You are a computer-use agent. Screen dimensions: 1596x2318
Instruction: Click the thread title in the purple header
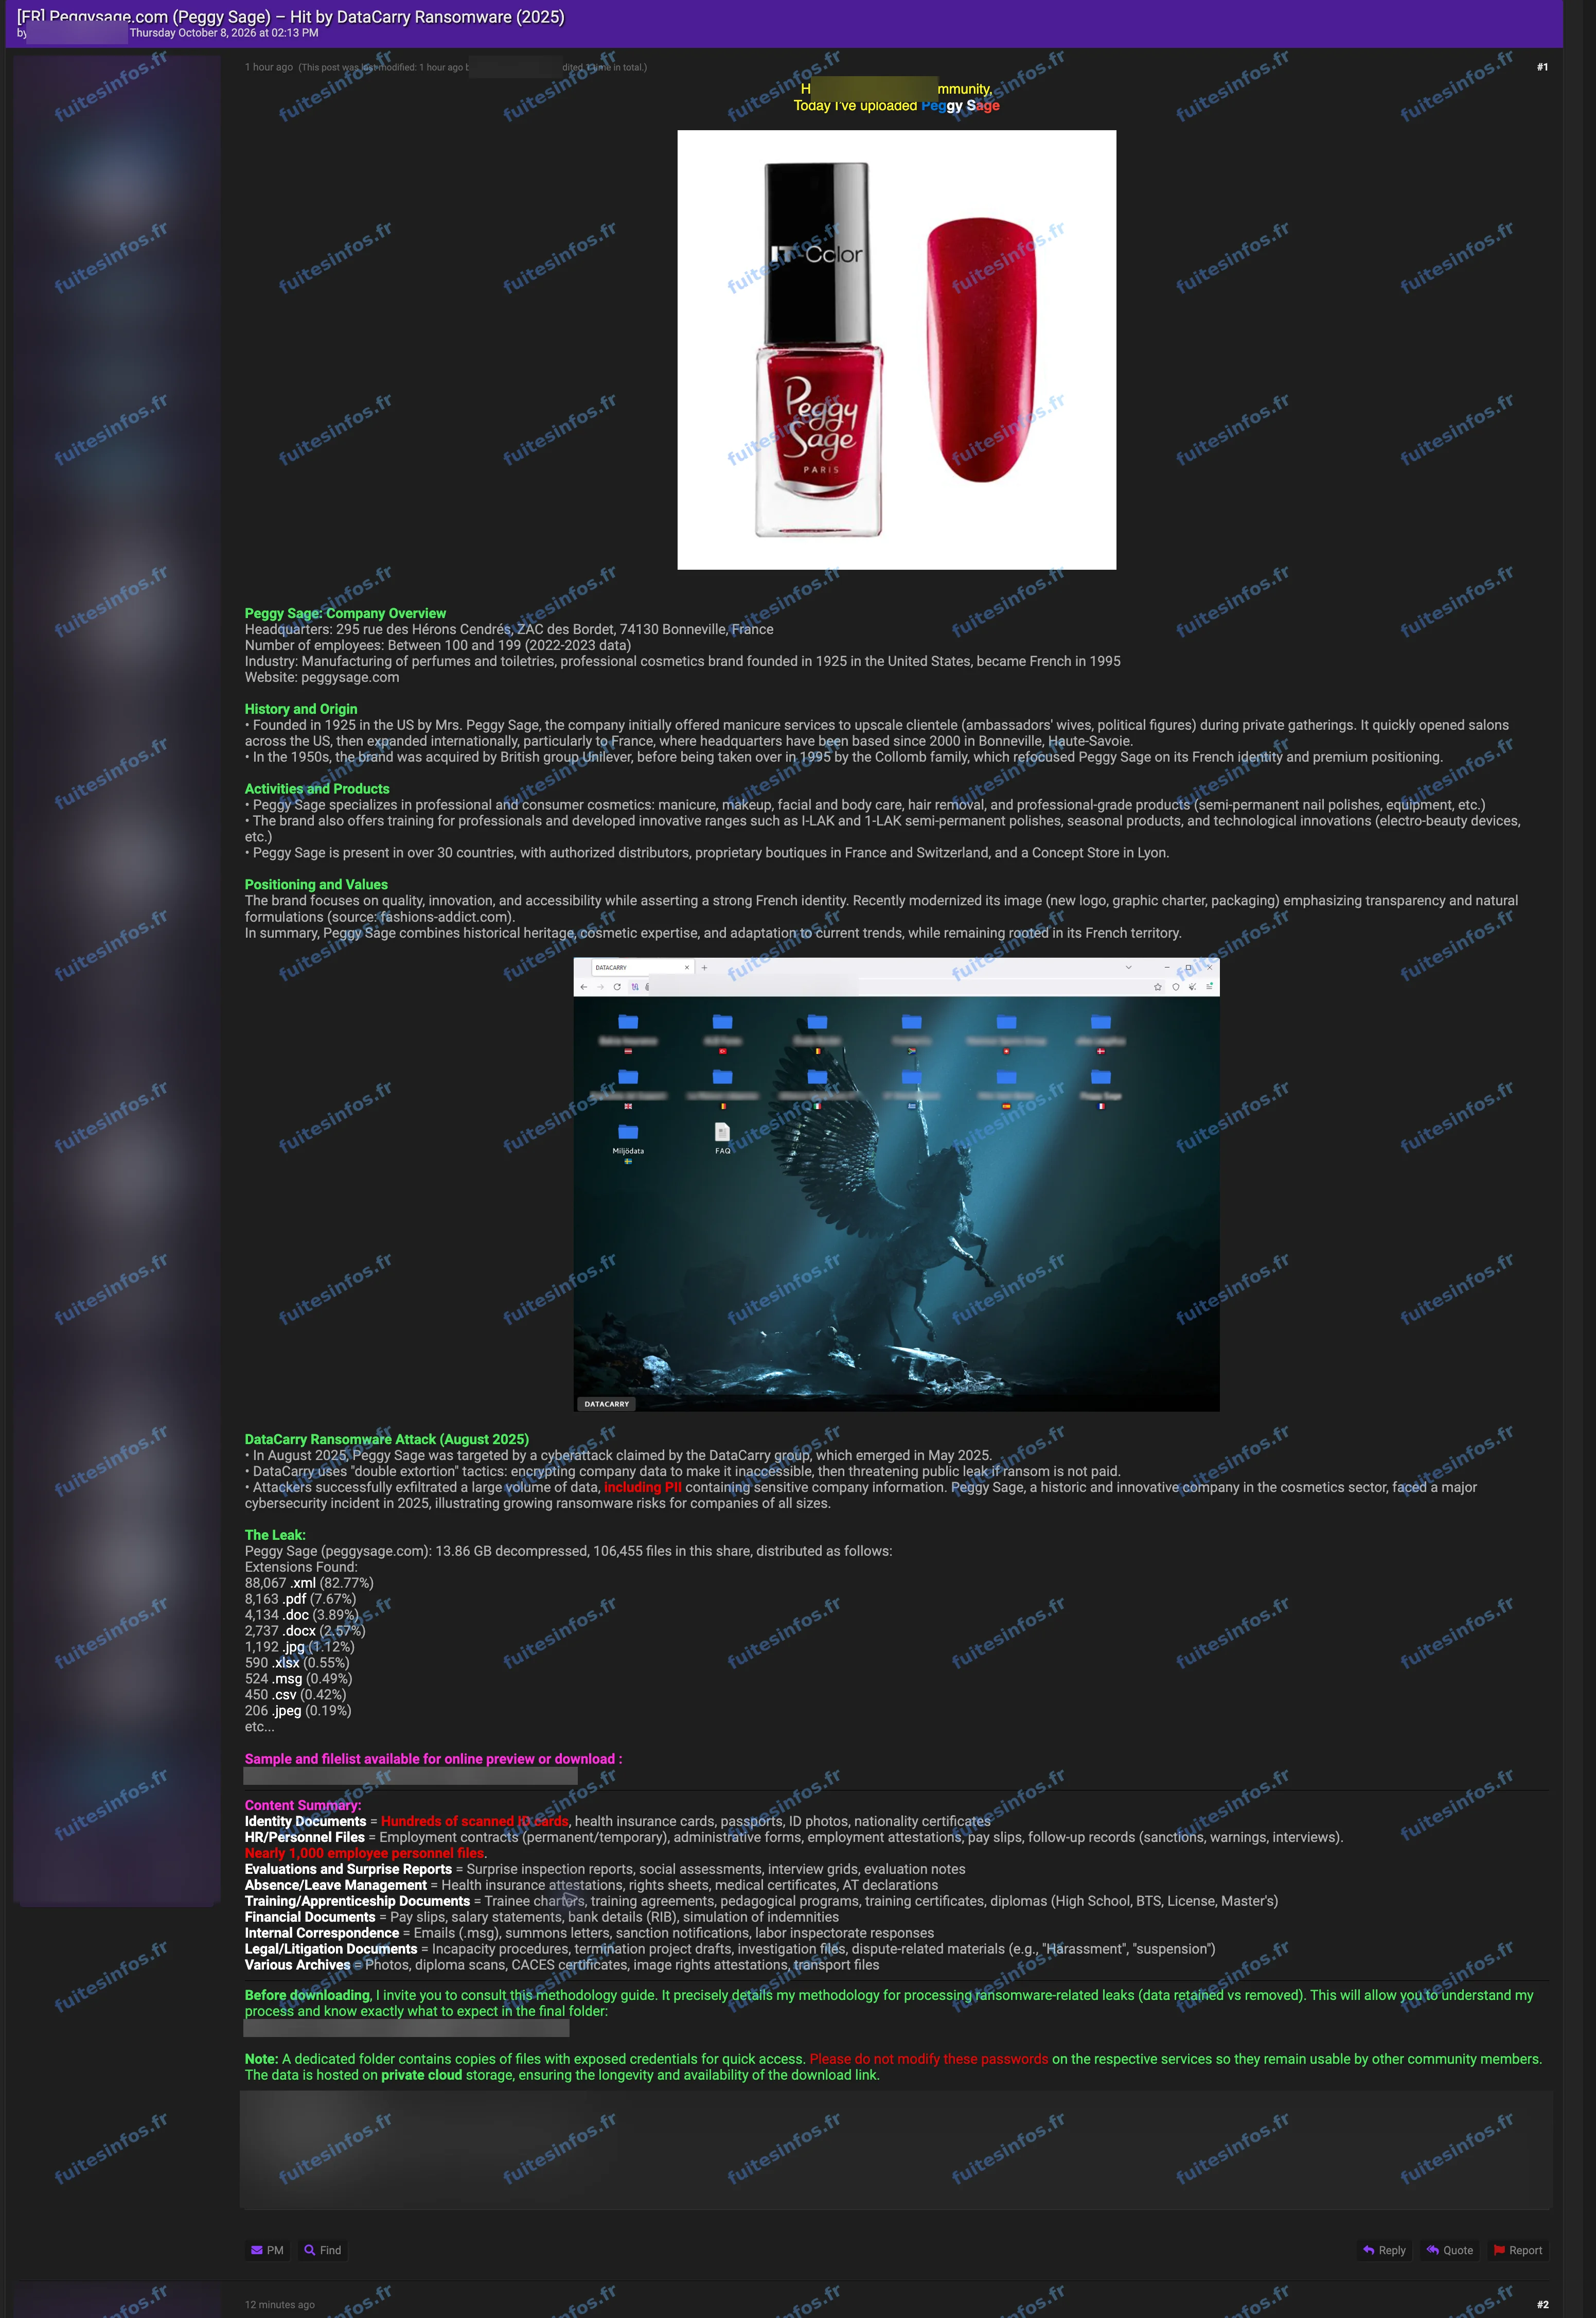(x=290, y=17)
